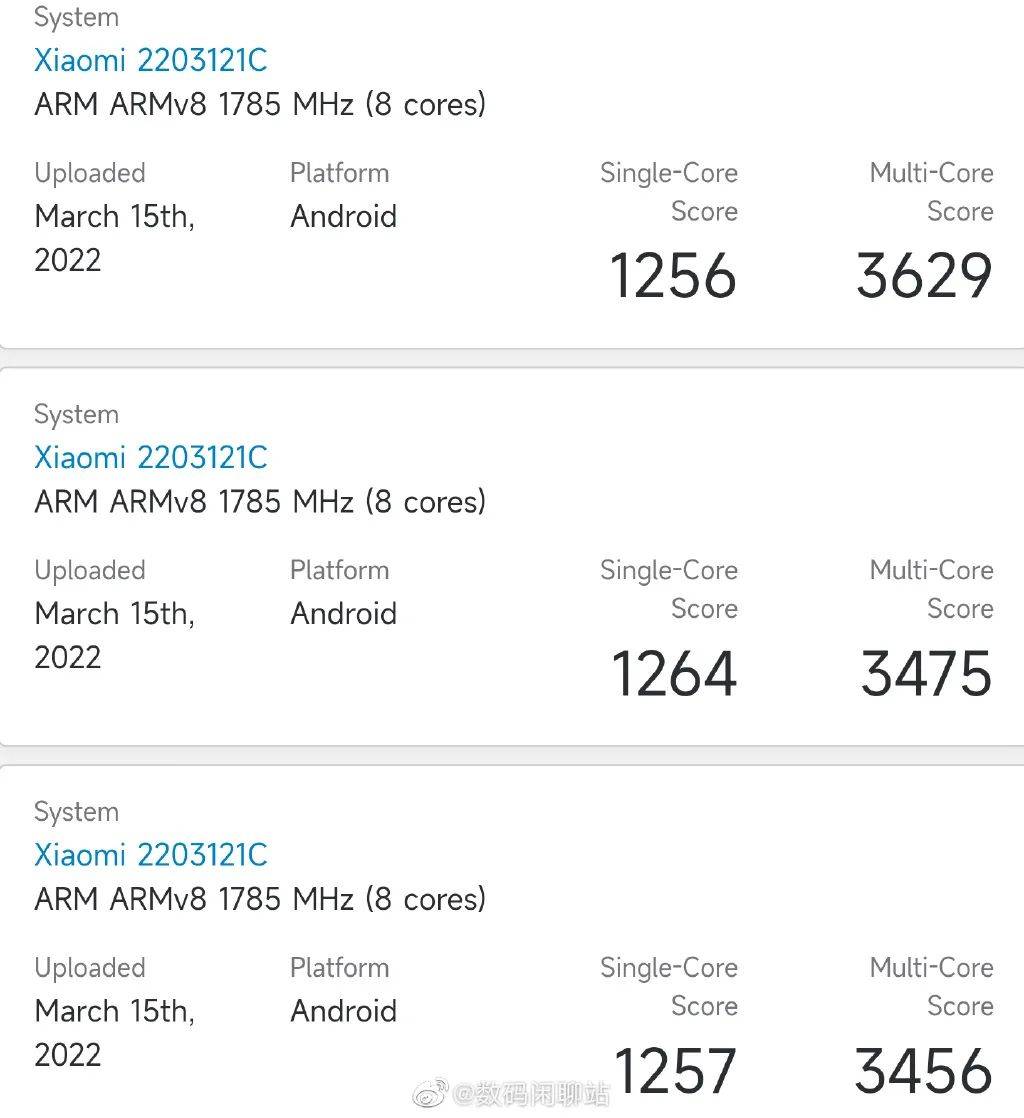Select the second result's Android platform text
This screenshot has width=1024, height=1118.
coord(343,613)
